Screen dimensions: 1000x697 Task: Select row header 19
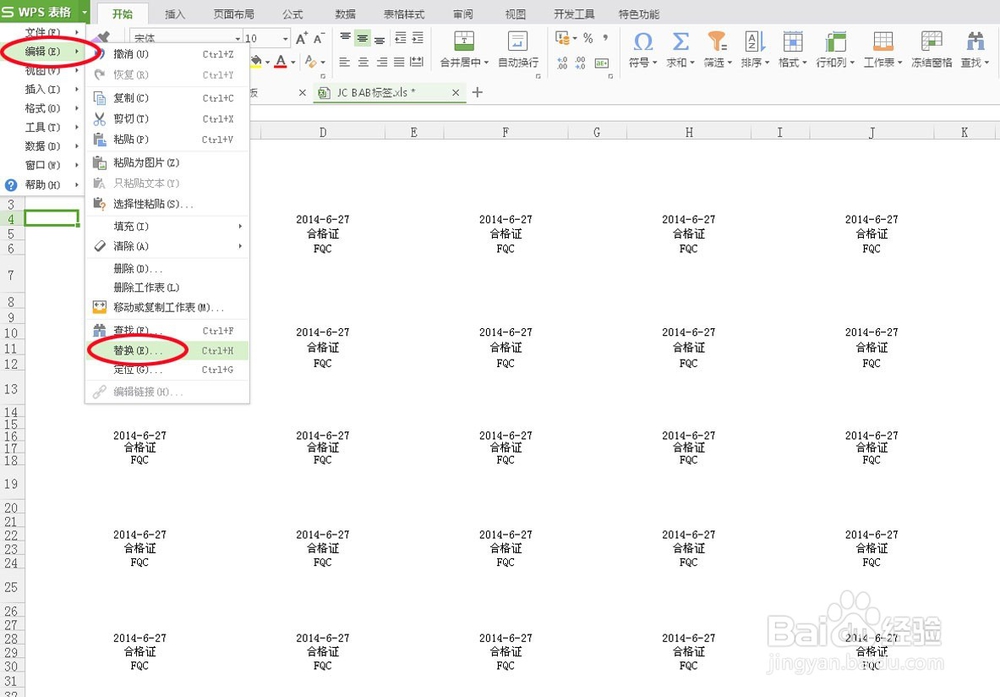(x=11, y=484)
